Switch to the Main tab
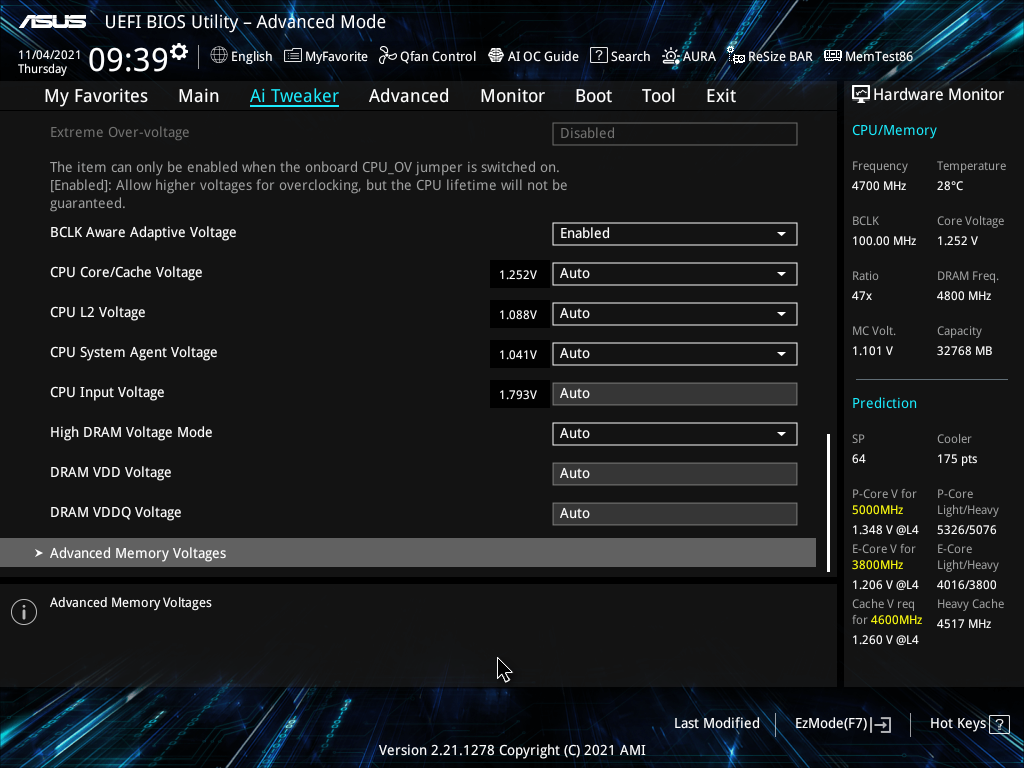The height and width of the screenshot is (768, 1024). pos(199,96)
